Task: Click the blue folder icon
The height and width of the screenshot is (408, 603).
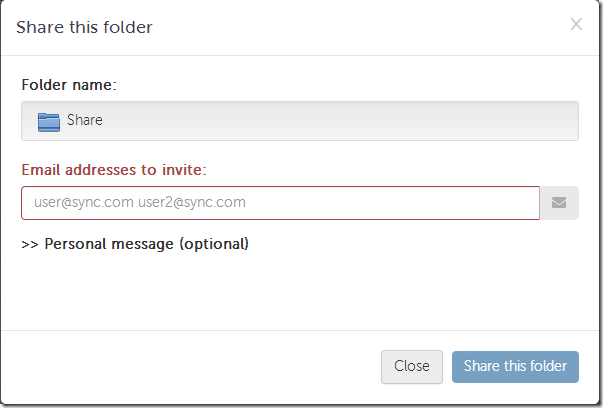Action: (x=49, y=121)
